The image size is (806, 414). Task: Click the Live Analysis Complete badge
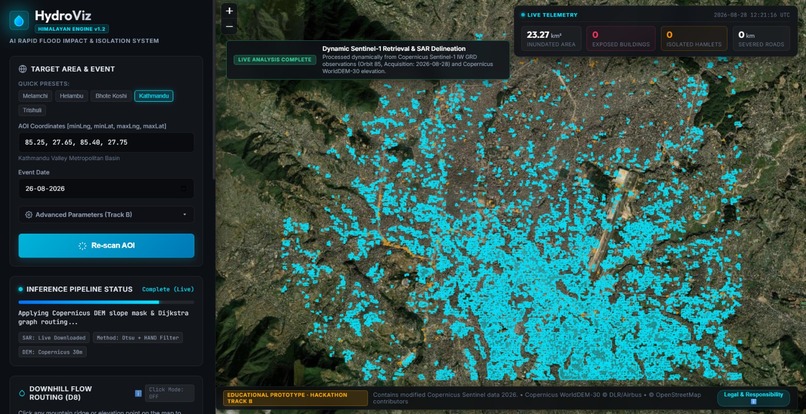coord(274,60)
